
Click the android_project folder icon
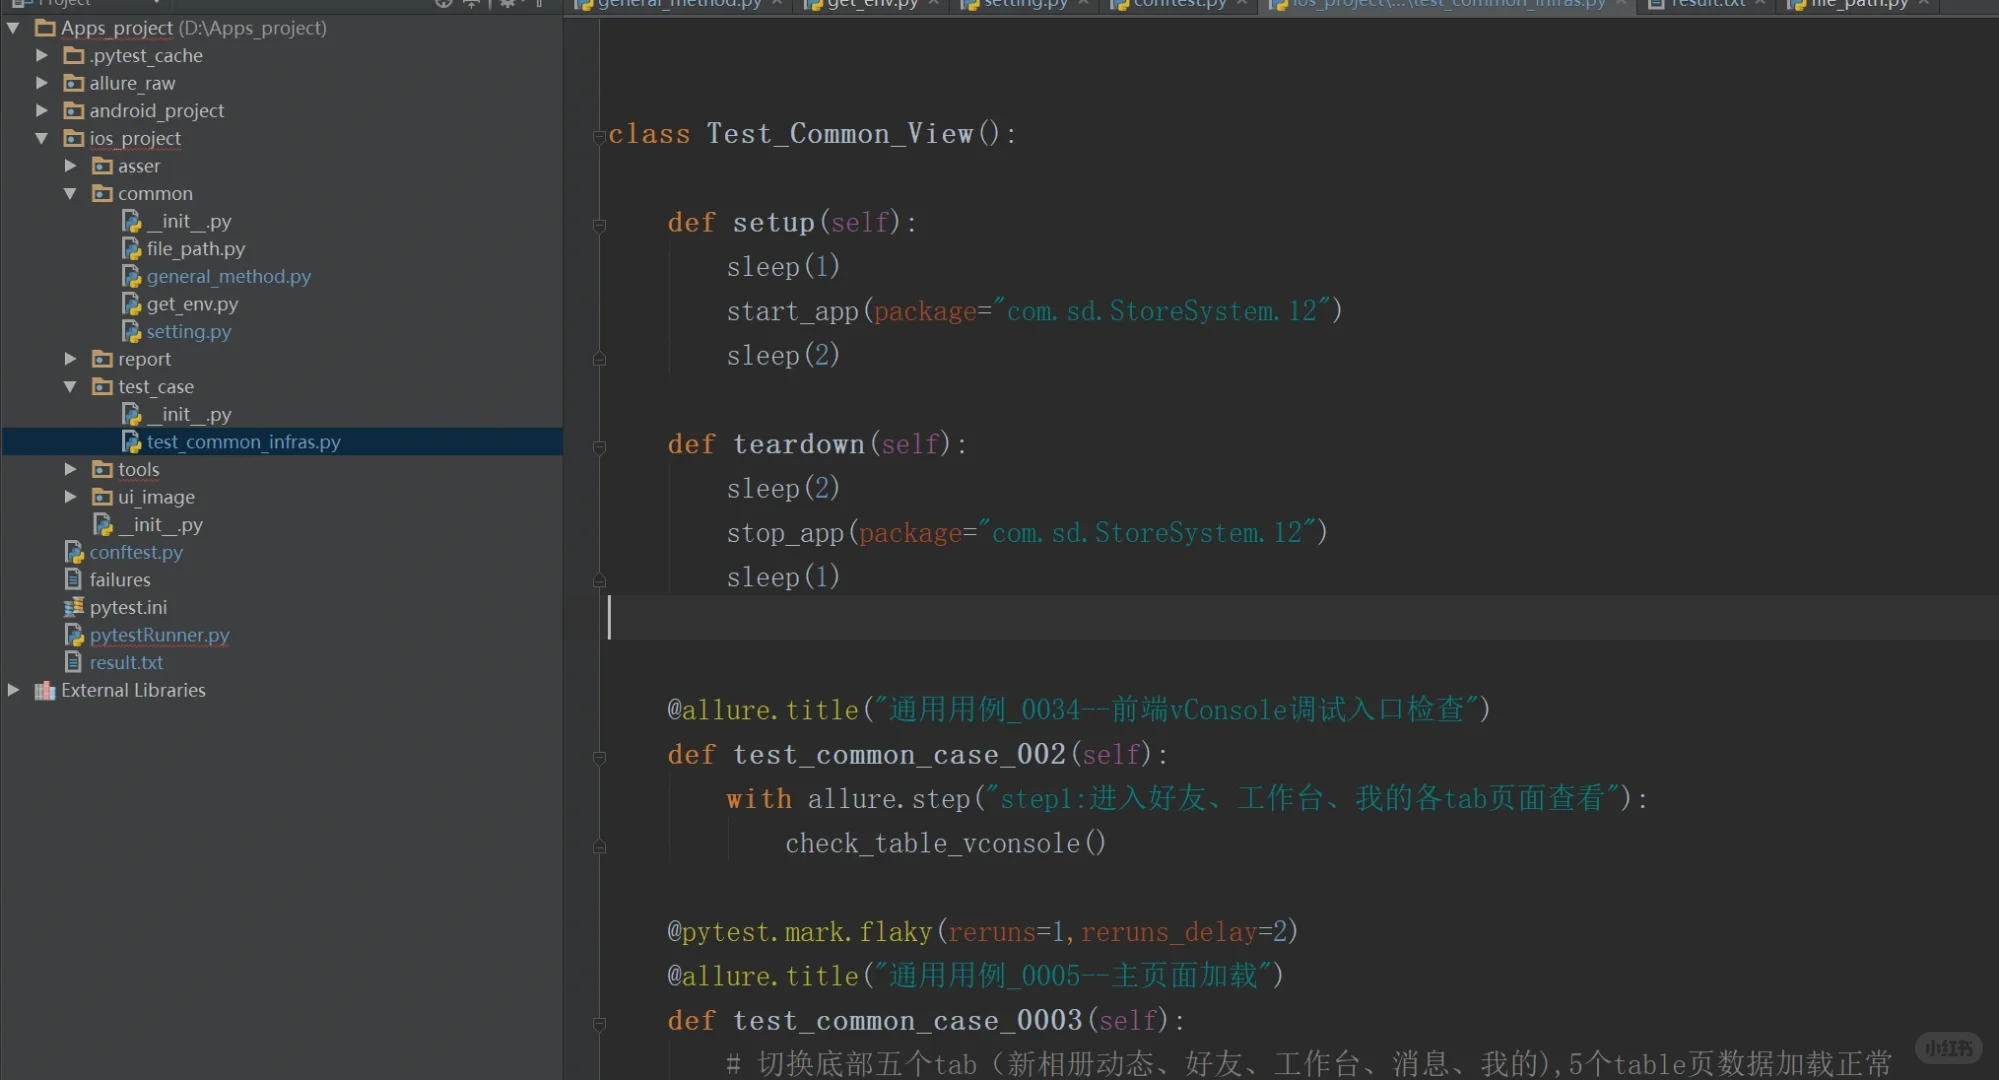tap(74, 111)
